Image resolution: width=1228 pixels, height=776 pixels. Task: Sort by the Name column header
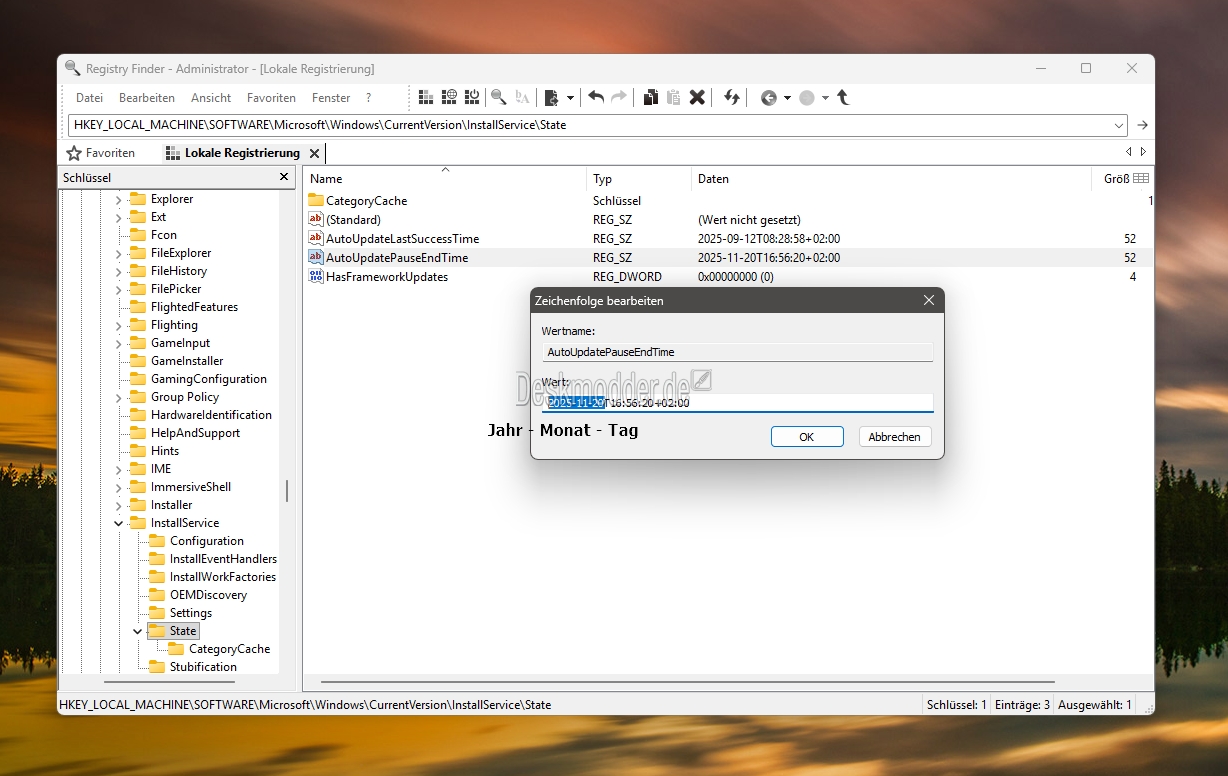click(x=446, y=179)
